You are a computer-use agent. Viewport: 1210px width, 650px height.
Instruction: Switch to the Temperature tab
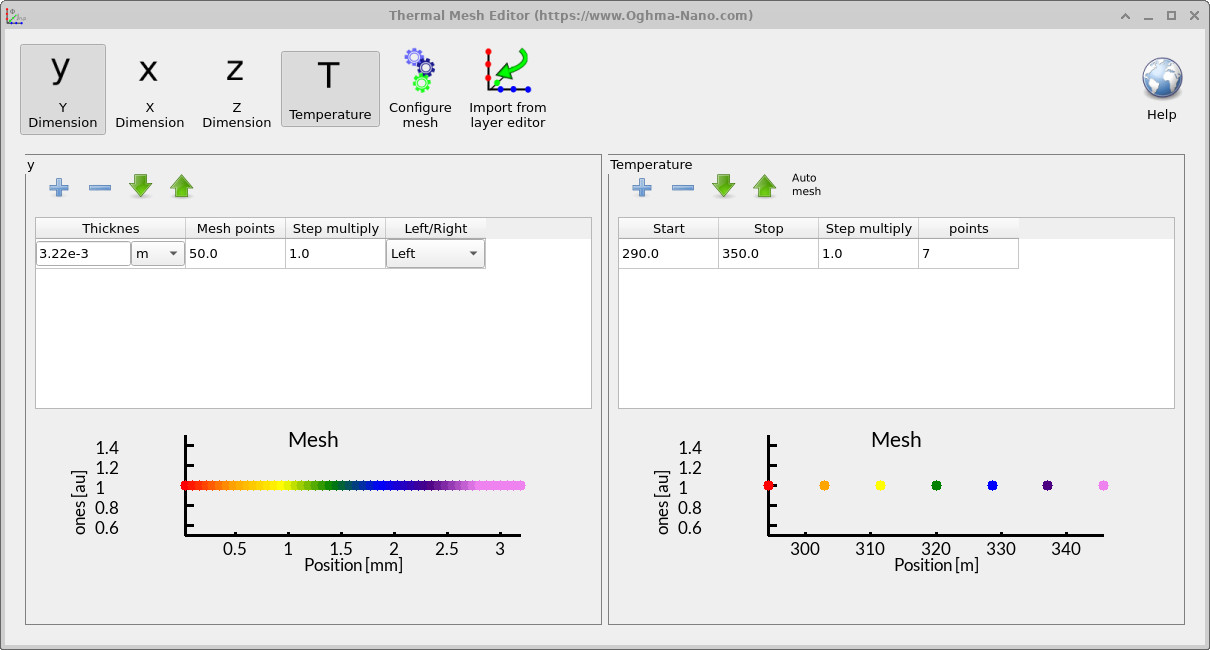pos(330,88)
